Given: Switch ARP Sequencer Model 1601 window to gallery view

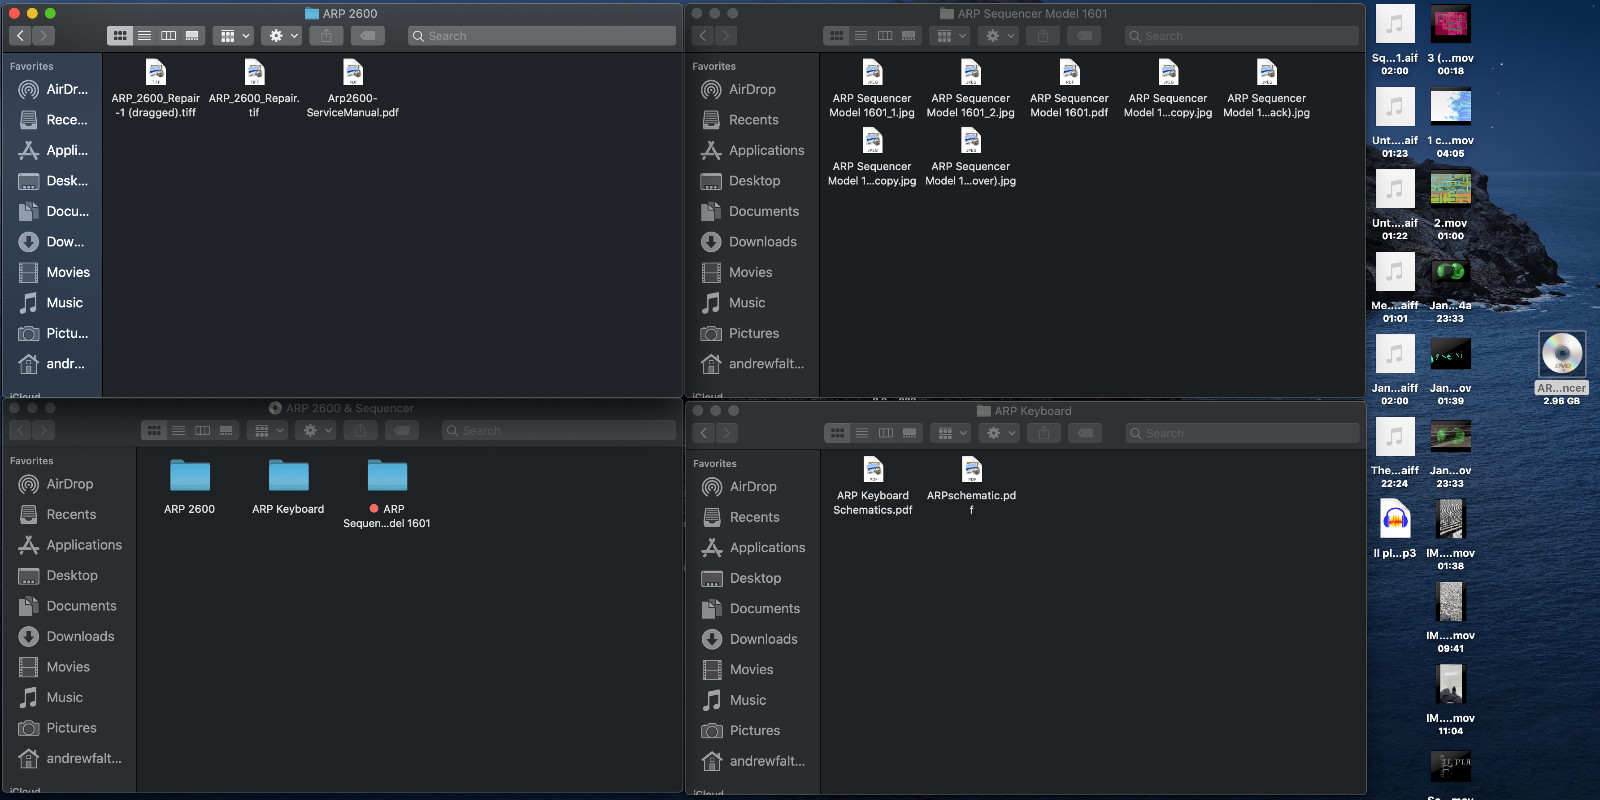Looking at the screenshot, I should point(909,36).
